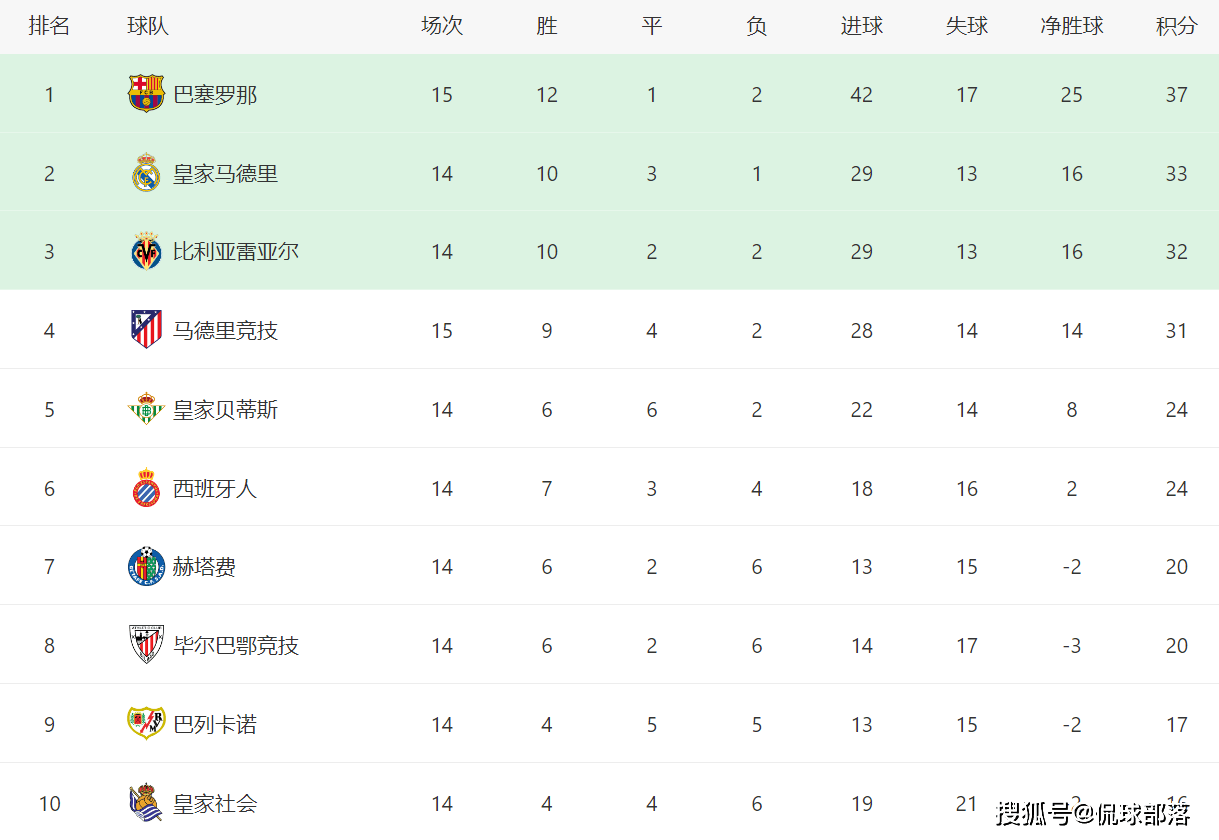Click the Real Betis green crest
Screen dimensions: 1219x840
coord(146,409)
